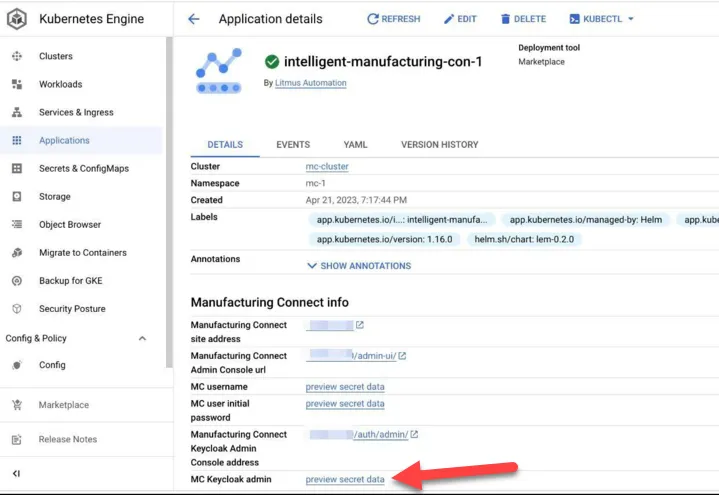The image size is (719, 495).
Task: Delete the application
Action: [523, 19]
